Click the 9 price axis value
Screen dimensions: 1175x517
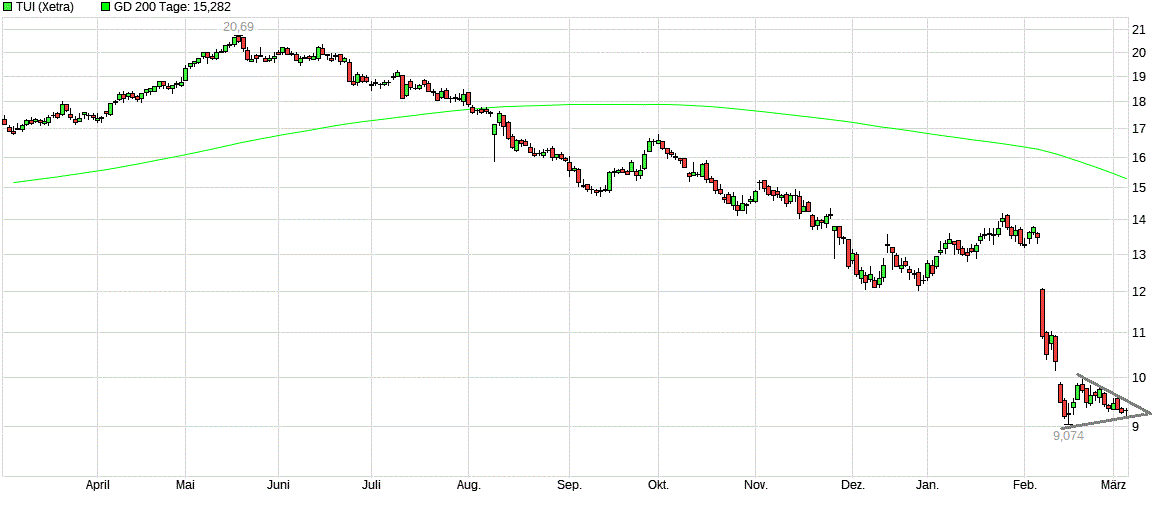1135,426
